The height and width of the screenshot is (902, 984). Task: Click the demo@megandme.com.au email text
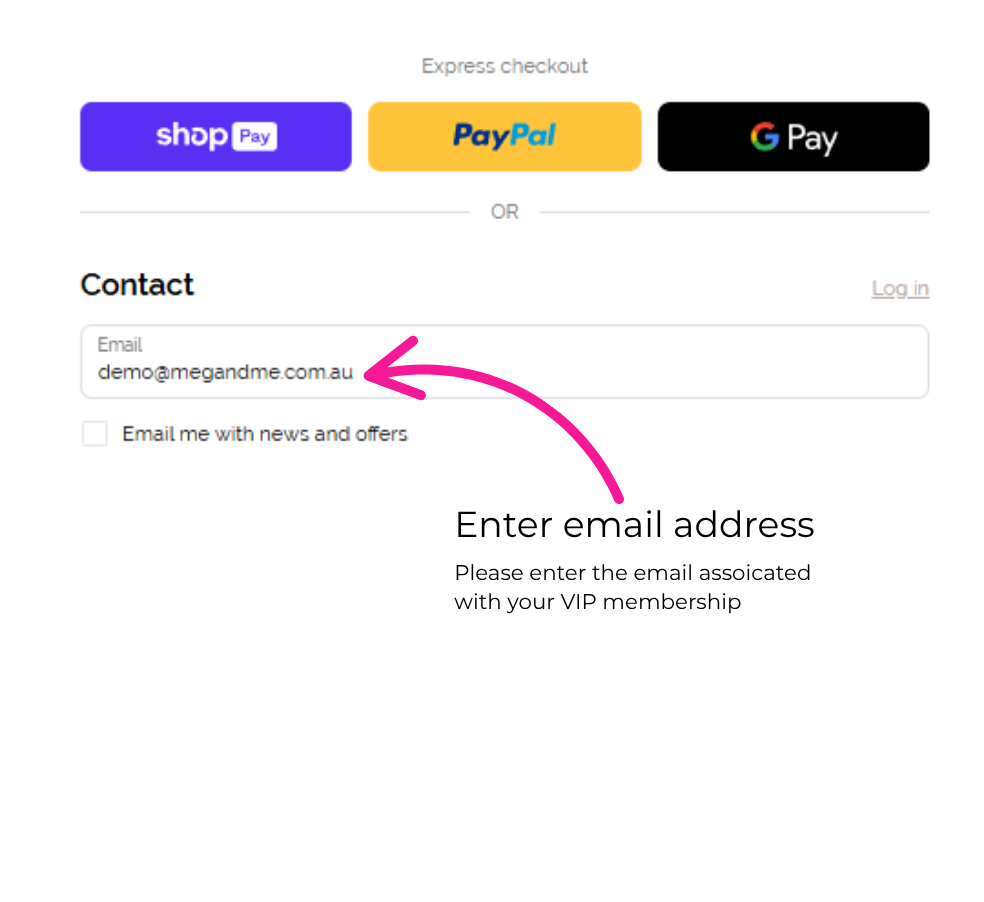tap(225, 372)
